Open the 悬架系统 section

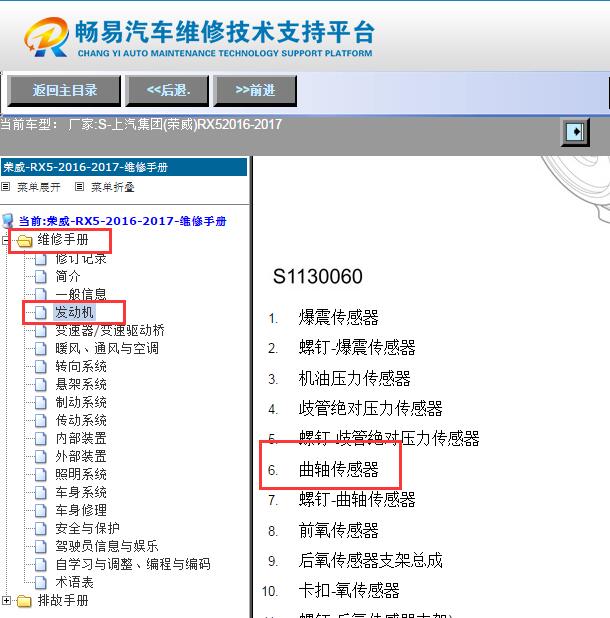pos(81,384)
